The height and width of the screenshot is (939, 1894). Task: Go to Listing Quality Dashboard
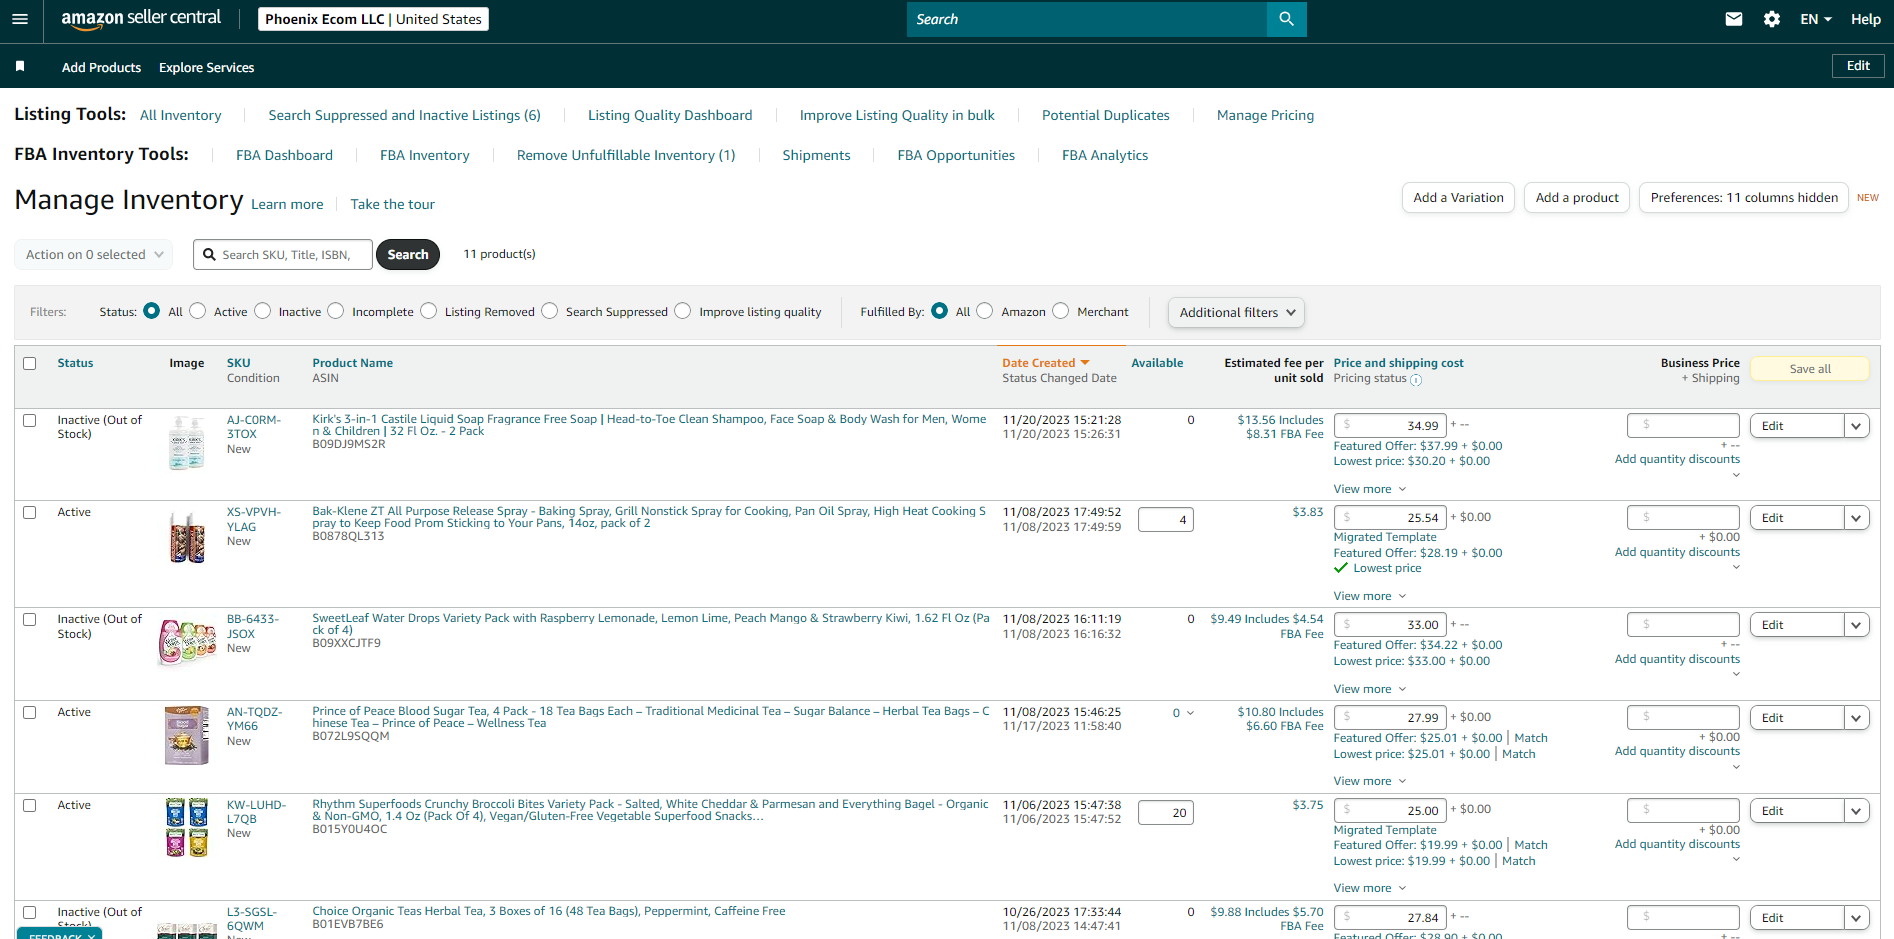(x=670, y=115)
